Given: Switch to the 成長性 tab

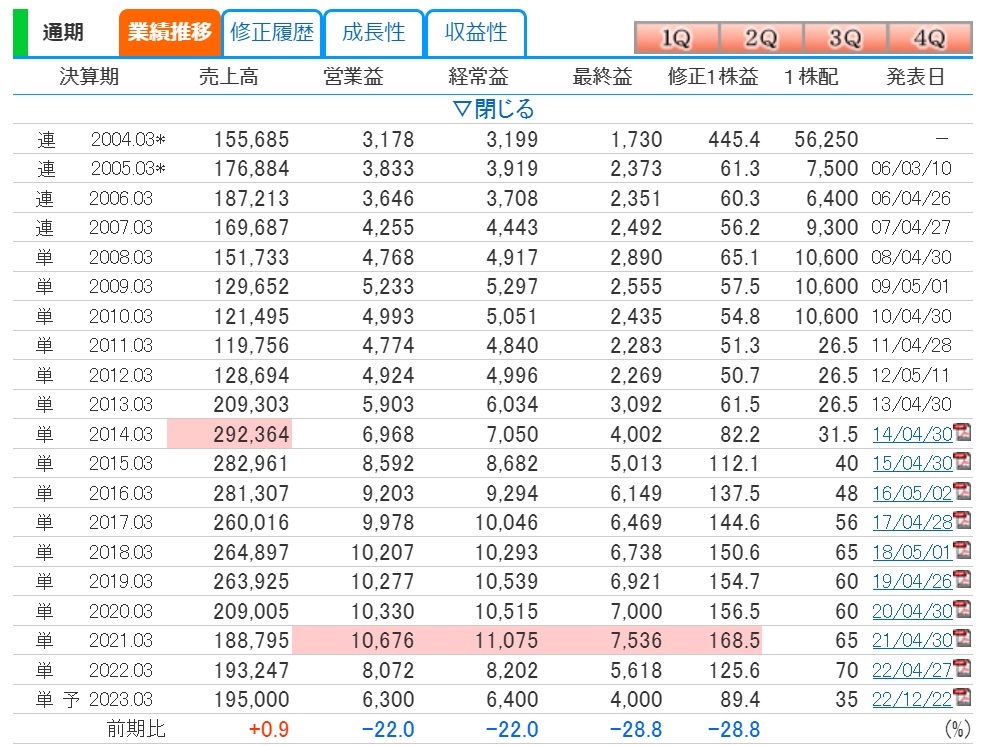Looking at the screenshot, I should pos(374,32).
